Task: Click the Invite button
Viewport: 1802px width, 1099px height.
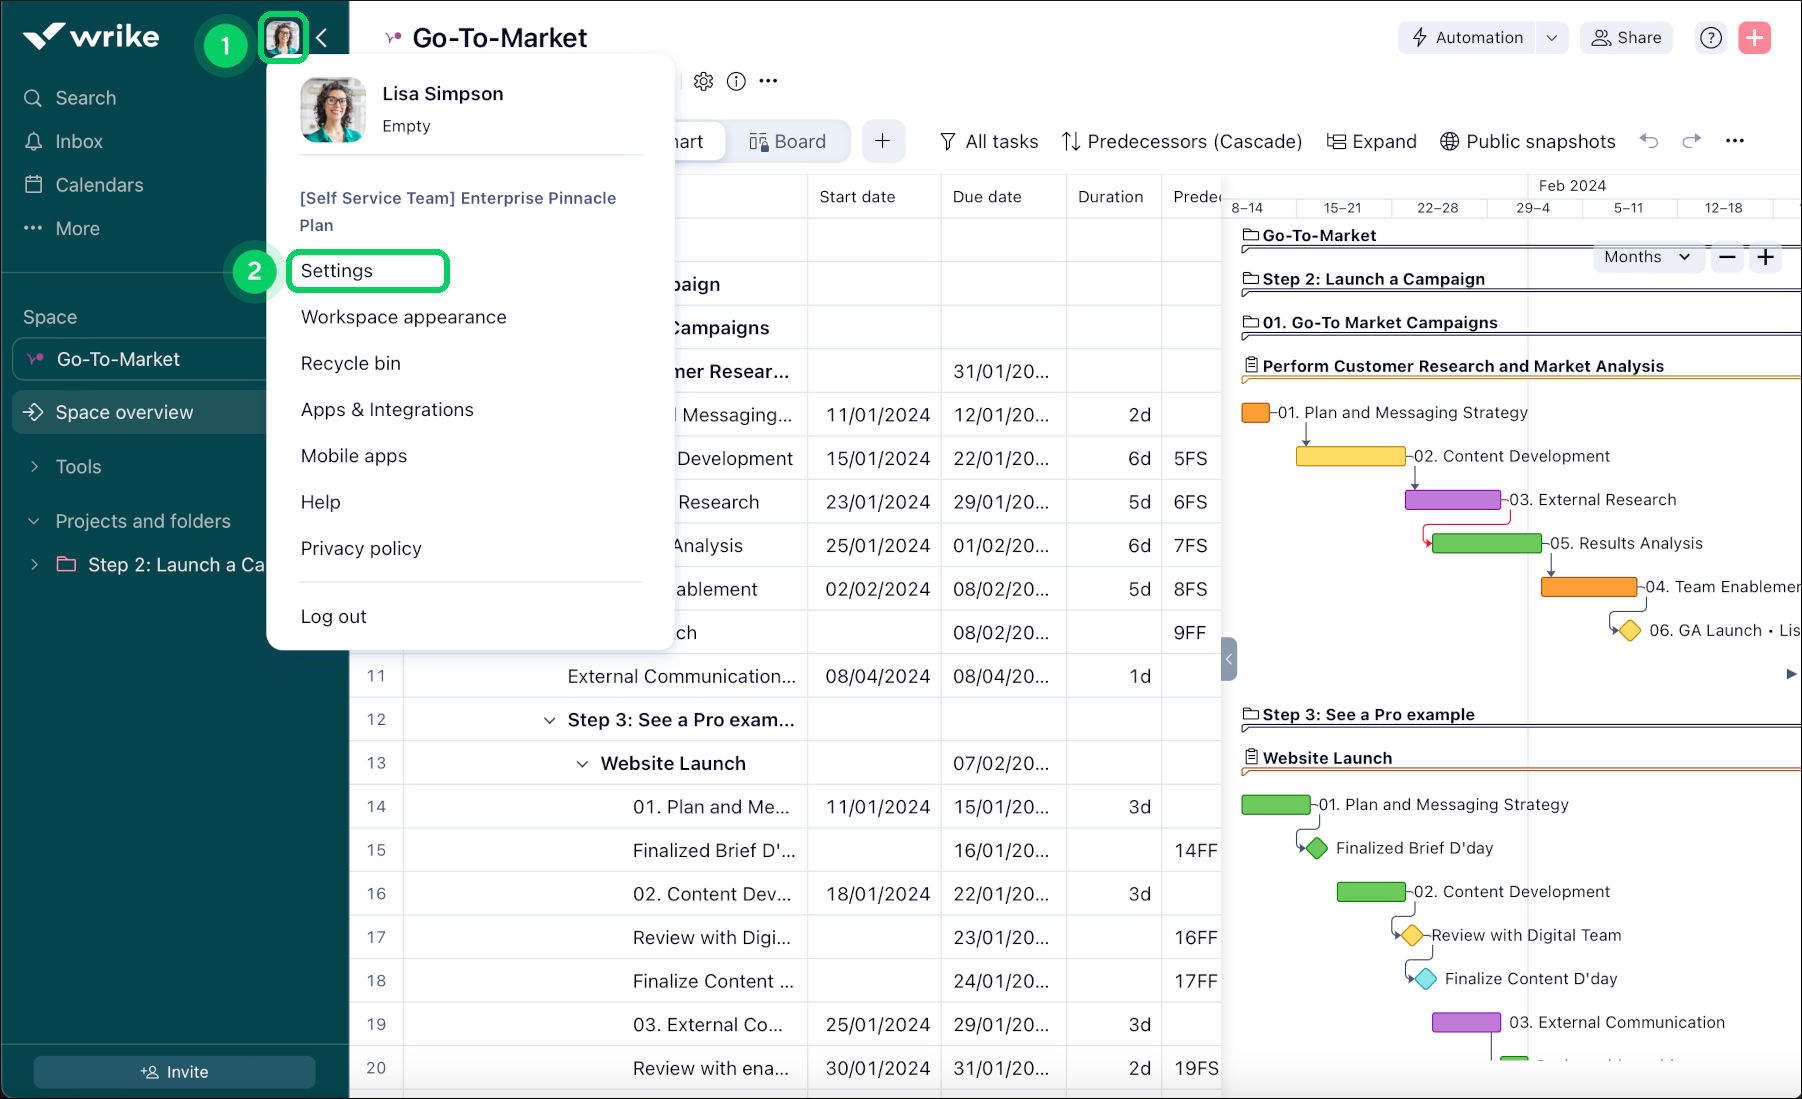Action: pyautogui.click(x=174, y=1072)
